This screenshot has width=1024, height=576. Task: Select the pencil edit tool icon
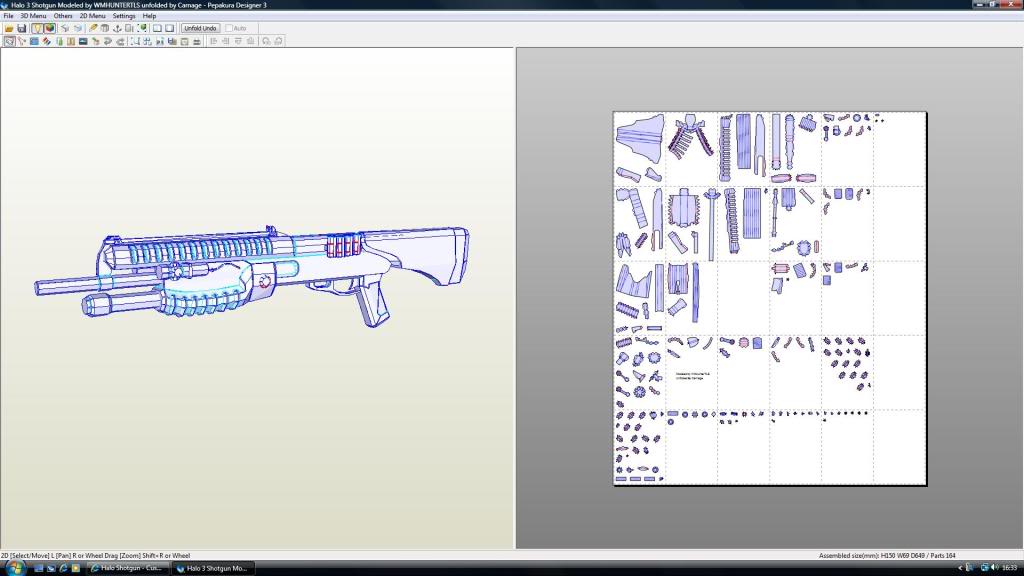tap(93, 28)
